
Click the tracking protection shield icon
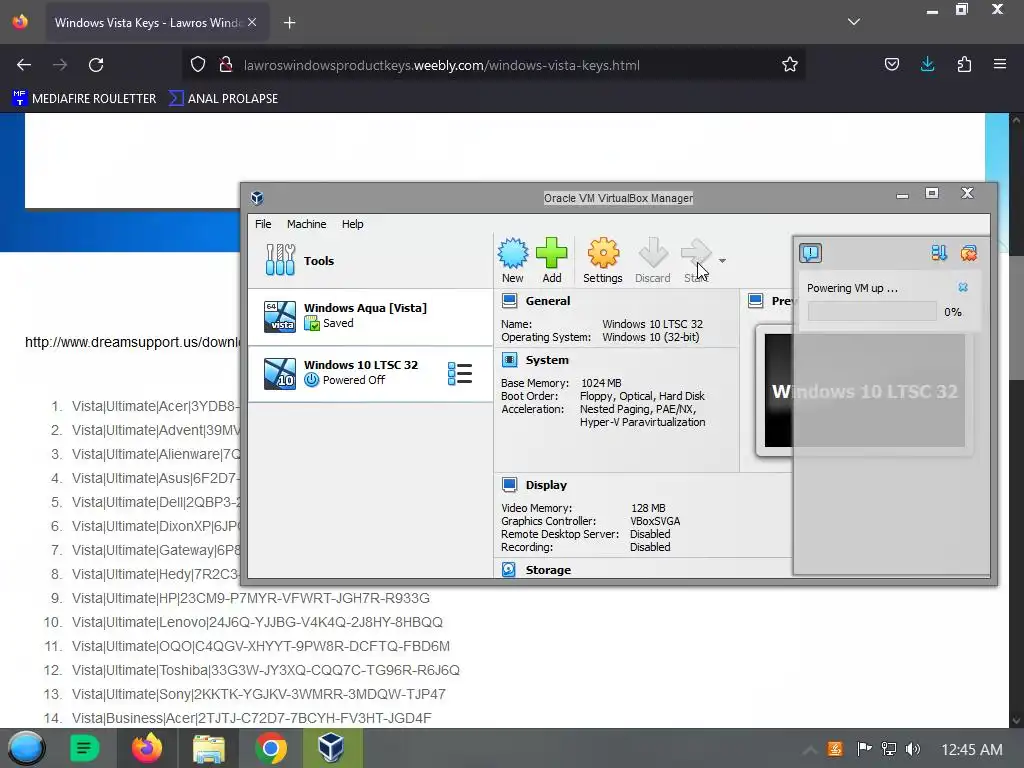click(198, 65)
